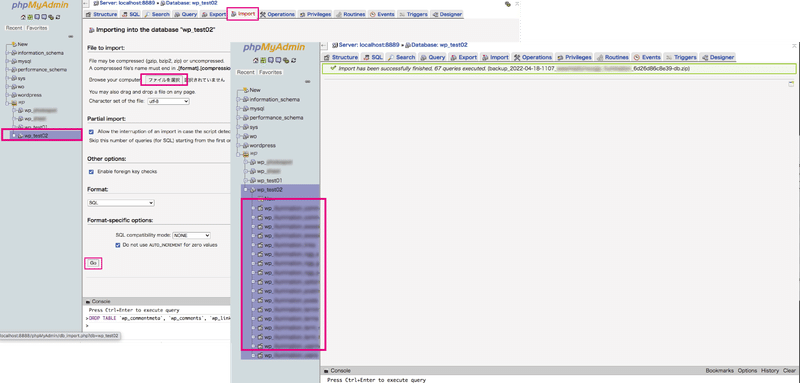Open Bookmarks in right window console bar
Image resolution: width=800 pixels, height=383 pixels.
[719, 371]
